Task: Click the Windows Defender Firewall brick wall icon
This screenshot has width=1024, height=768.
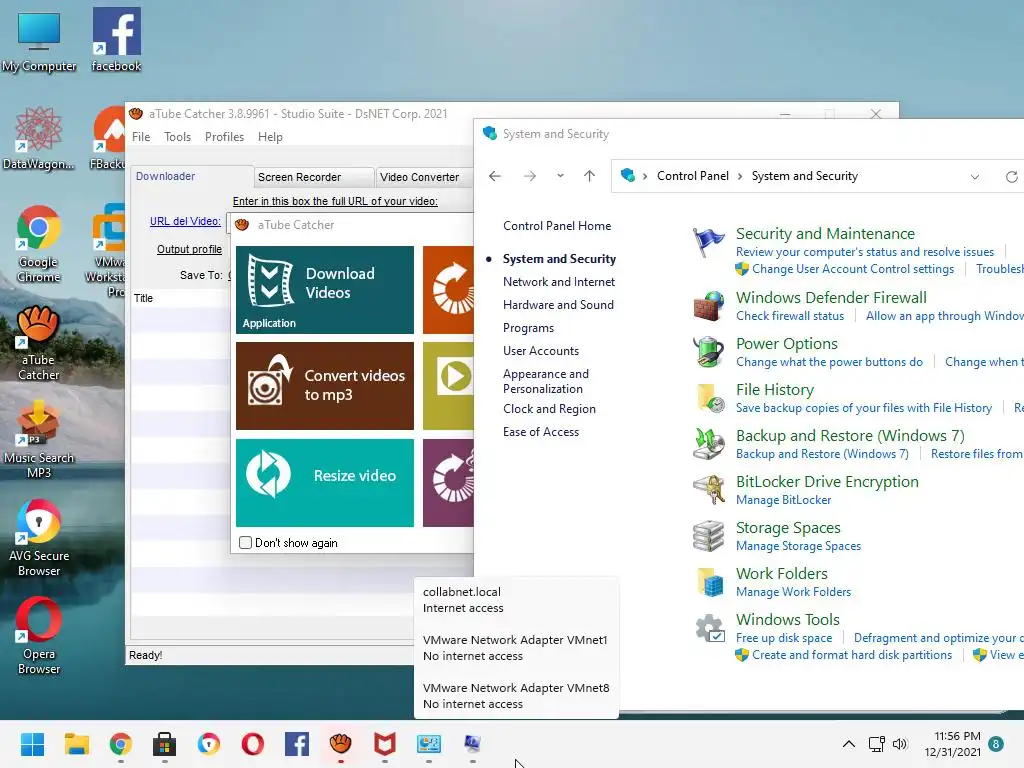Action: tap(709, 306)
